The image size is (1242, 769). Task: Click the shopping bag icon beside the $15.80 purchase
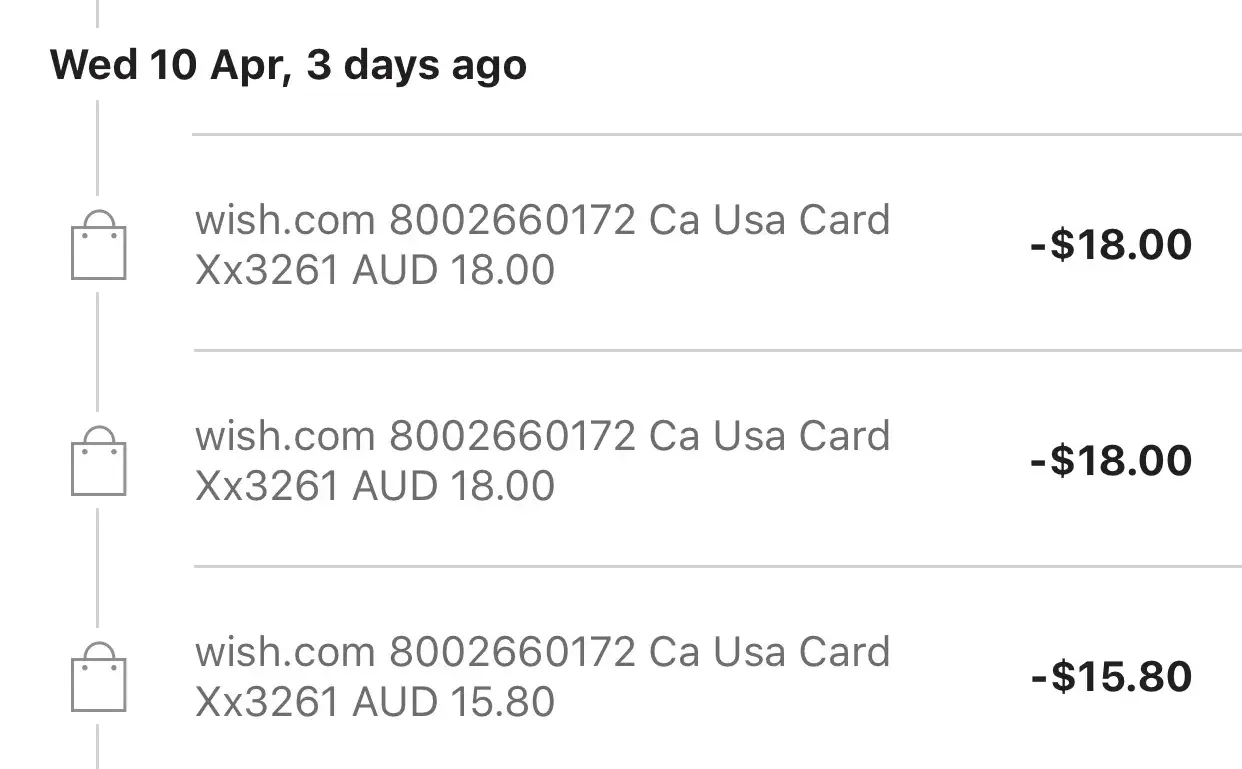tap(98, 678)
